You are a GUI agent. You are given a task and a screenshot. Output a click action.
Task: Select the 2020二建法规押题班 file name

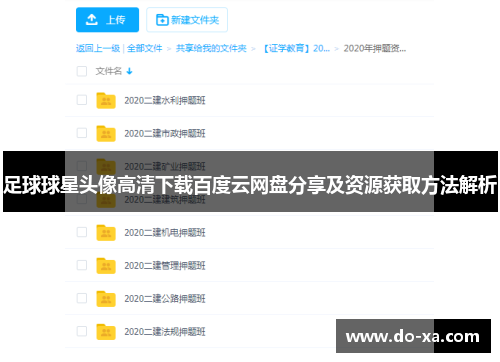(x=165, y=331)
